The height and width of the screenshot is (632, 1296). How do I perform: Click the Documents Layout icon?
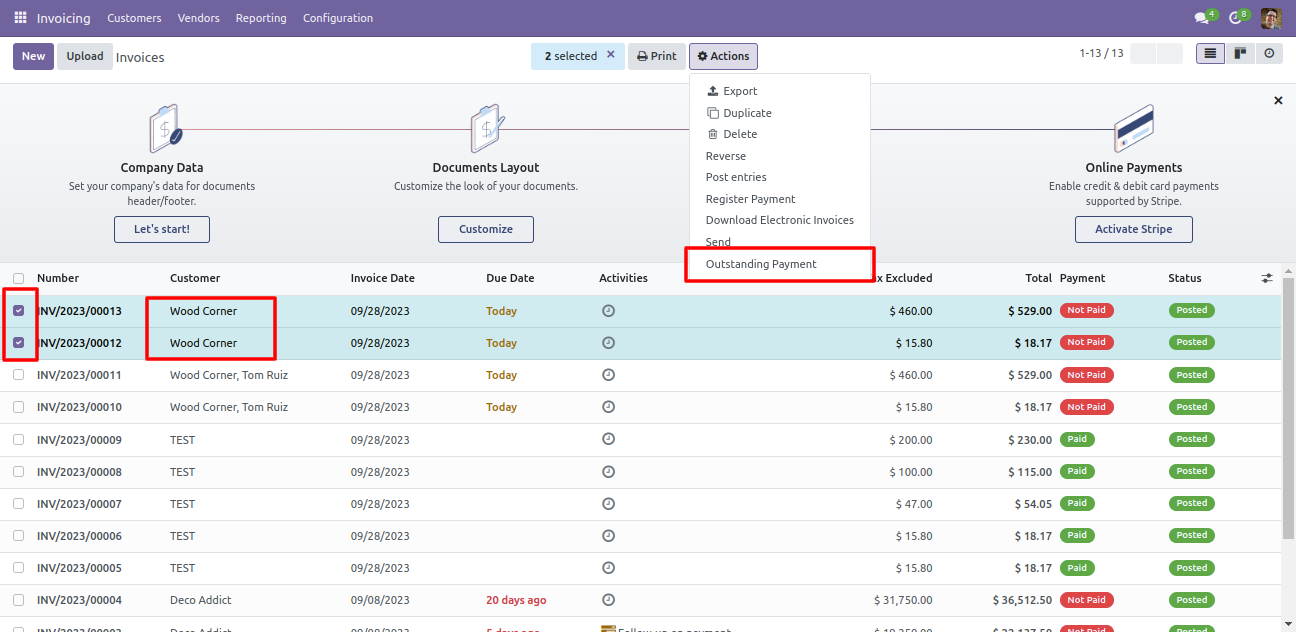[487, 128]
